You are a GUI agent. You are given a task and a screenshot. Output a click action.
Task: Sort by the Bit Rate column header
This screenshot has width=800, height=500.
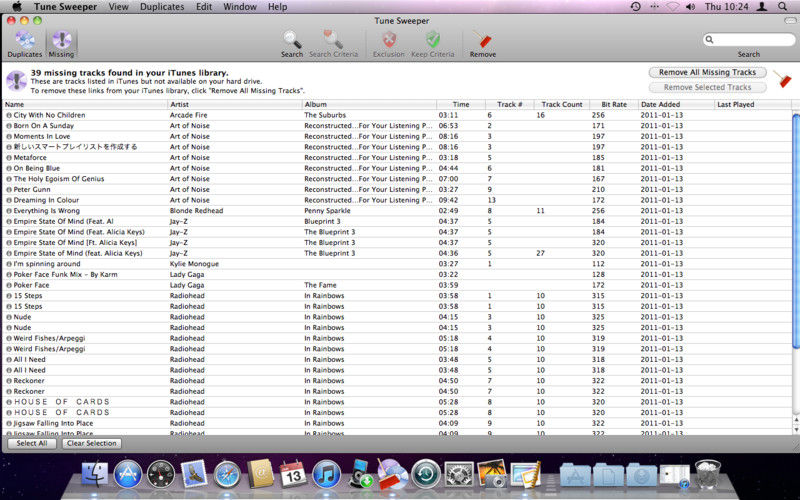[614, 104]
